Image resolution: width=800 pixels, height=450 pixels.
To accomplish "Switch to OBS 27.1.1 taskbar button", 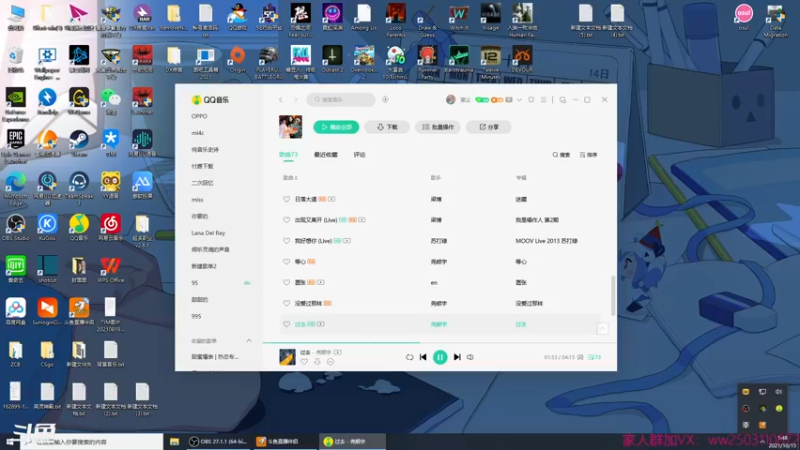I will 218,441.
